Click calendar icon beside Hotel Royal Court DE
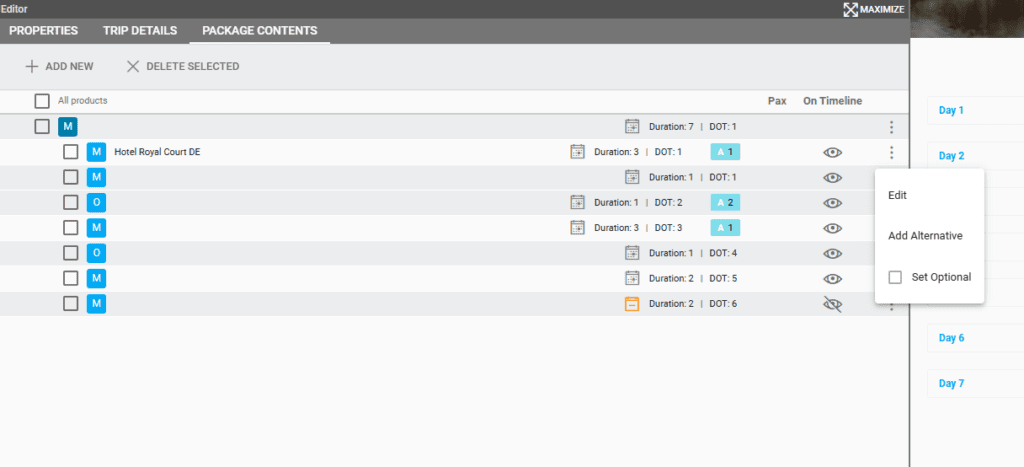The image size is (1024, 467). pos(577,152)
